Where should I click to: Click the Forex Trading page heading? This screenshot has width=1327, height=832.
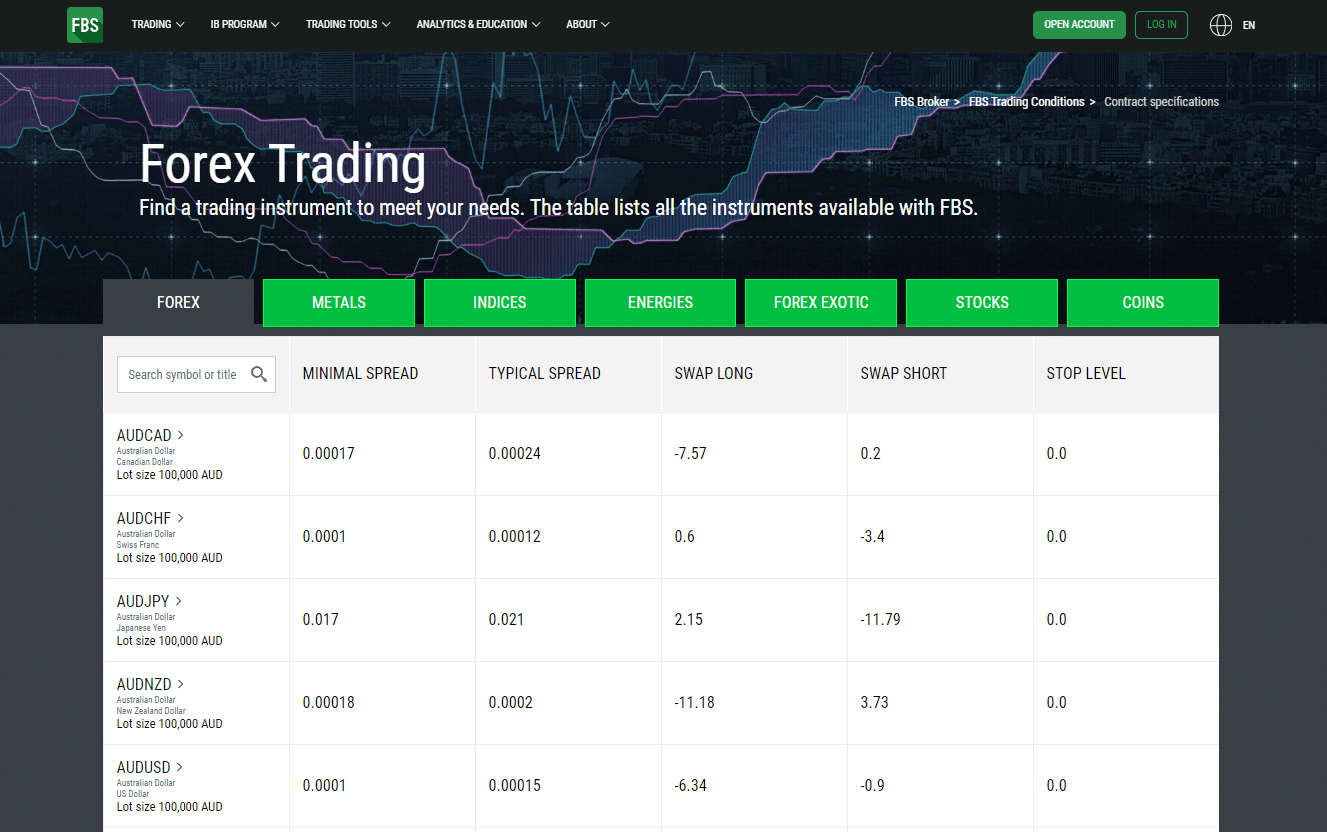click(x=283, y=164)
